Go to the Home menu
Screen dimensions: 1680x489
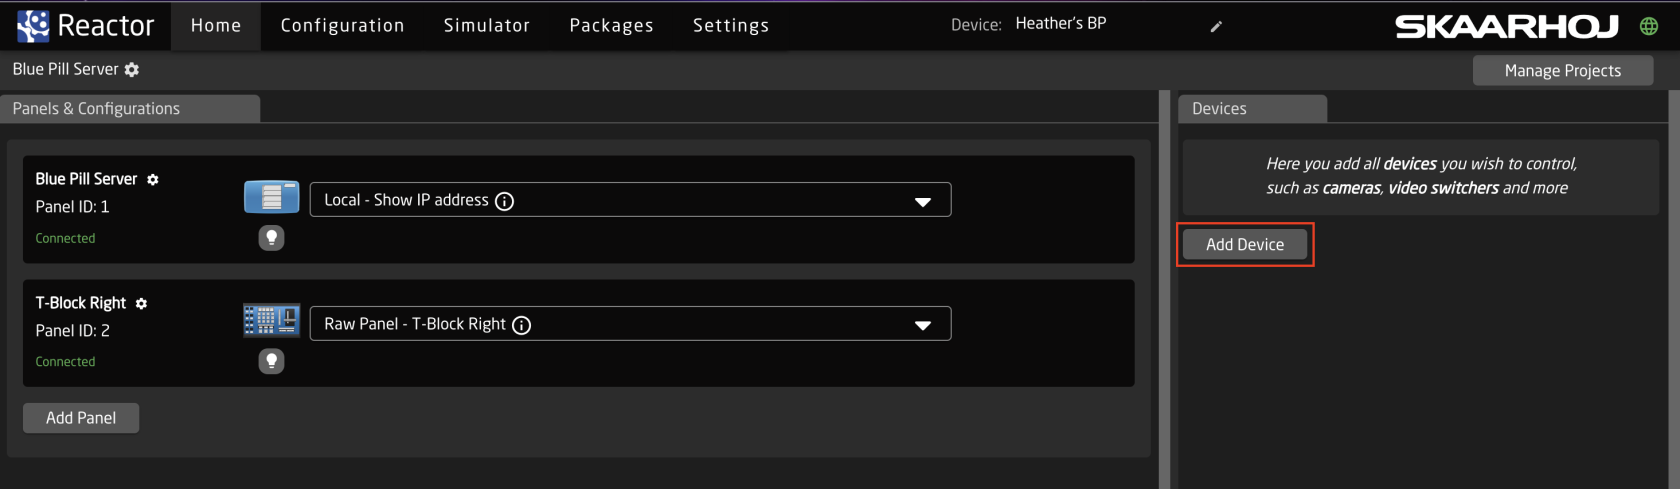(216, 26)
